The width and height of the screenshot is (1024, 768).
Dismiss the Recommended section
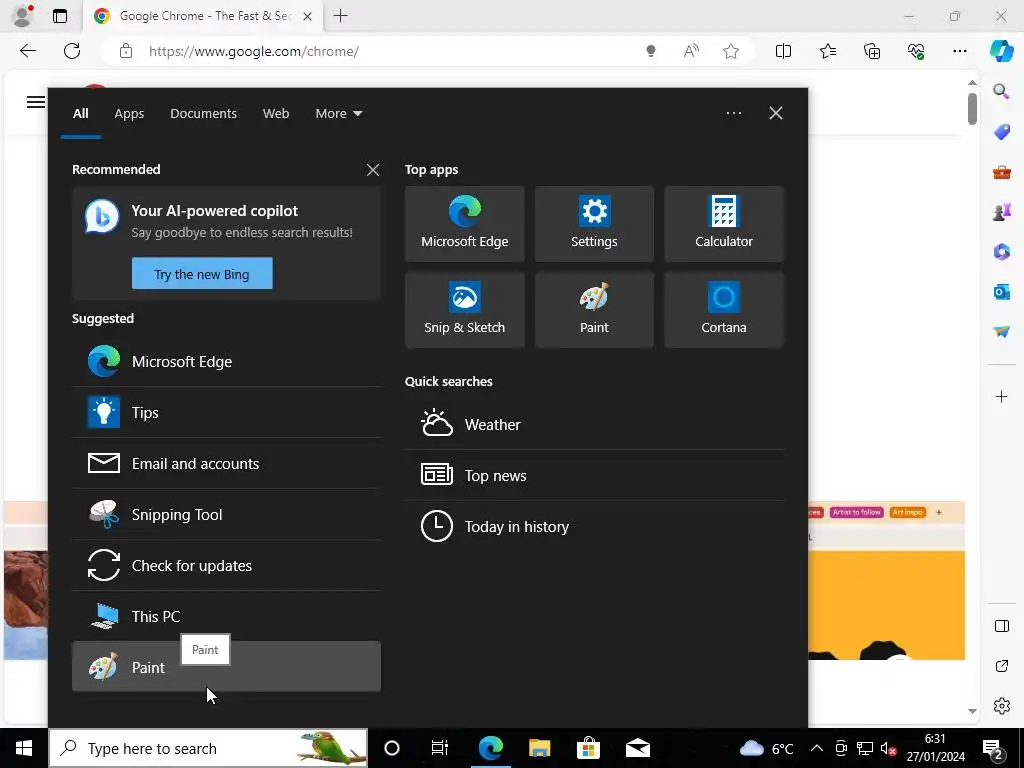click(x=373, y=170)
